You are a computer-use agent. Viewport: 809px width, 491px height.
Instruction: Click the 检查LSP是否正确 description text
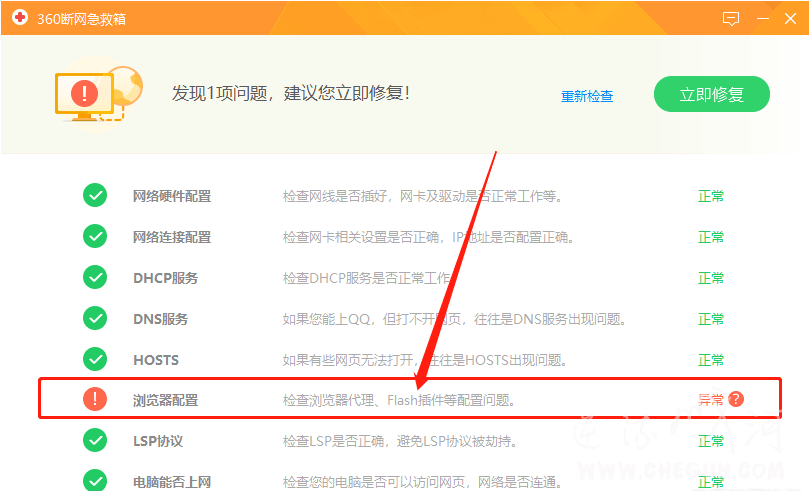coord(400,441)
